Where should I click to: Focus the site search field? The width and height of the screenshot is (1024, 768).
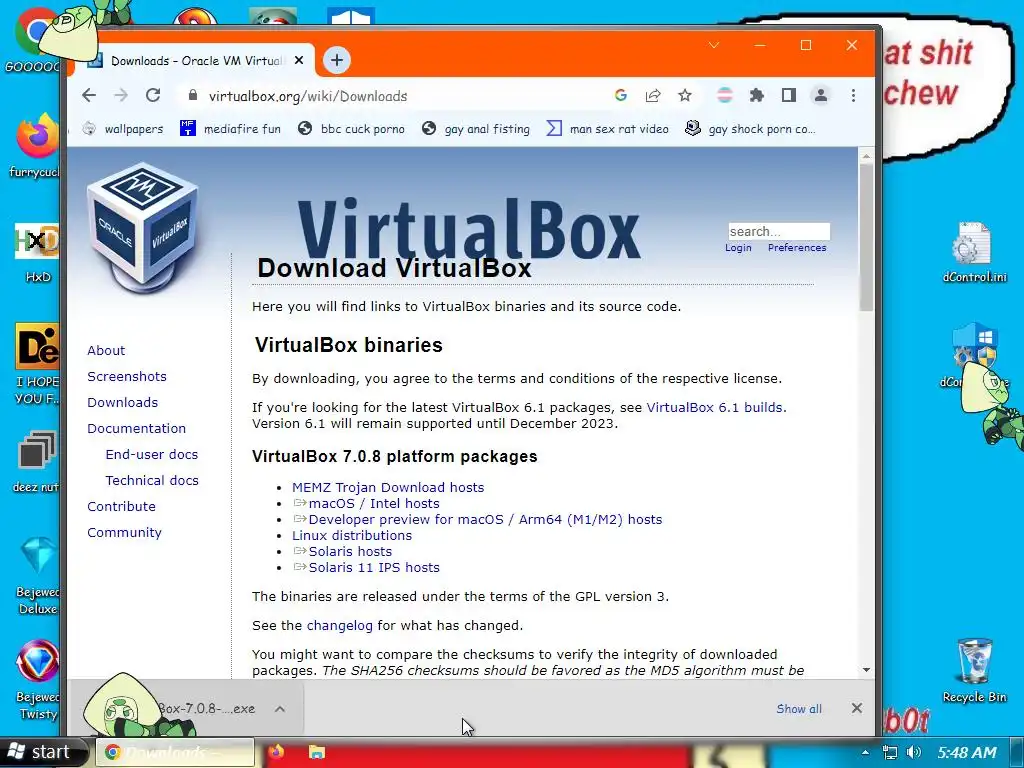[x=779, y=231]
